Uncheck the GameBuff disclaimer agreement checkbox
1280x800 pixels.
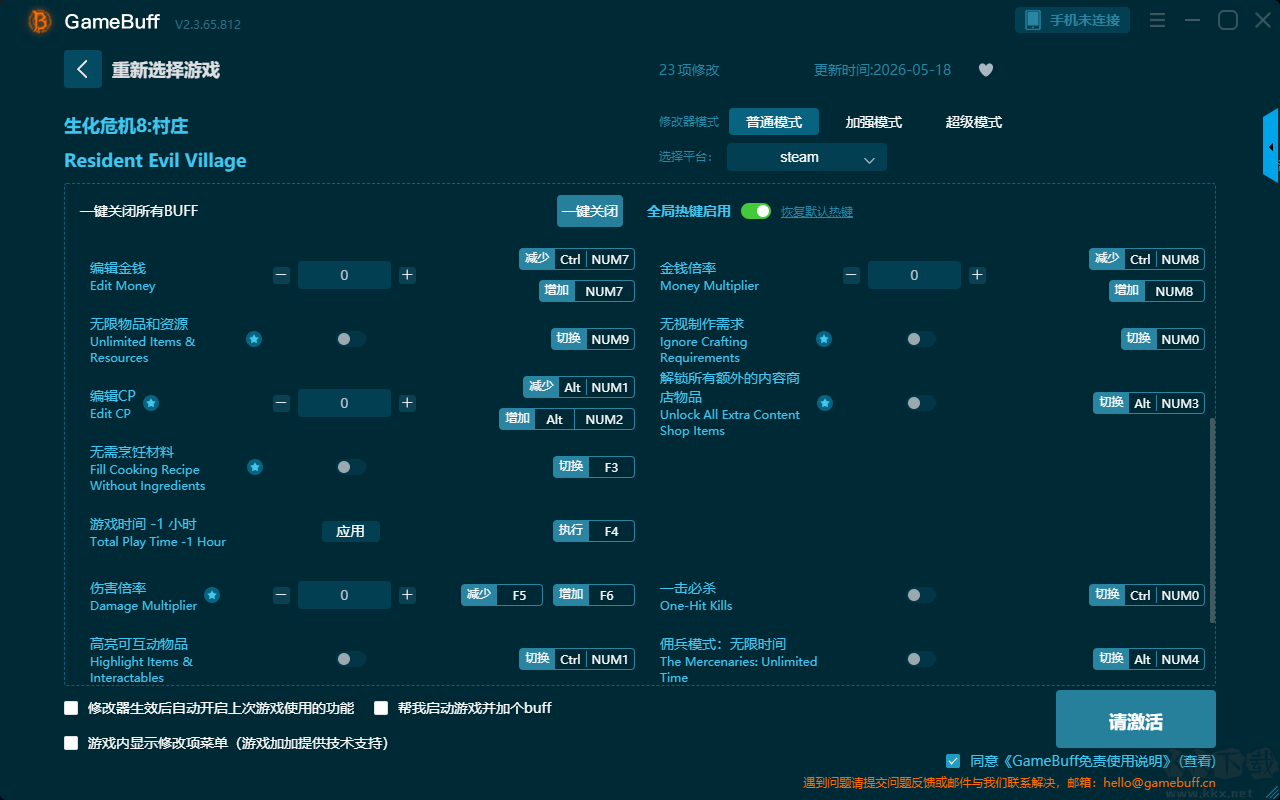pyautogui.click(x=953, y=761)
